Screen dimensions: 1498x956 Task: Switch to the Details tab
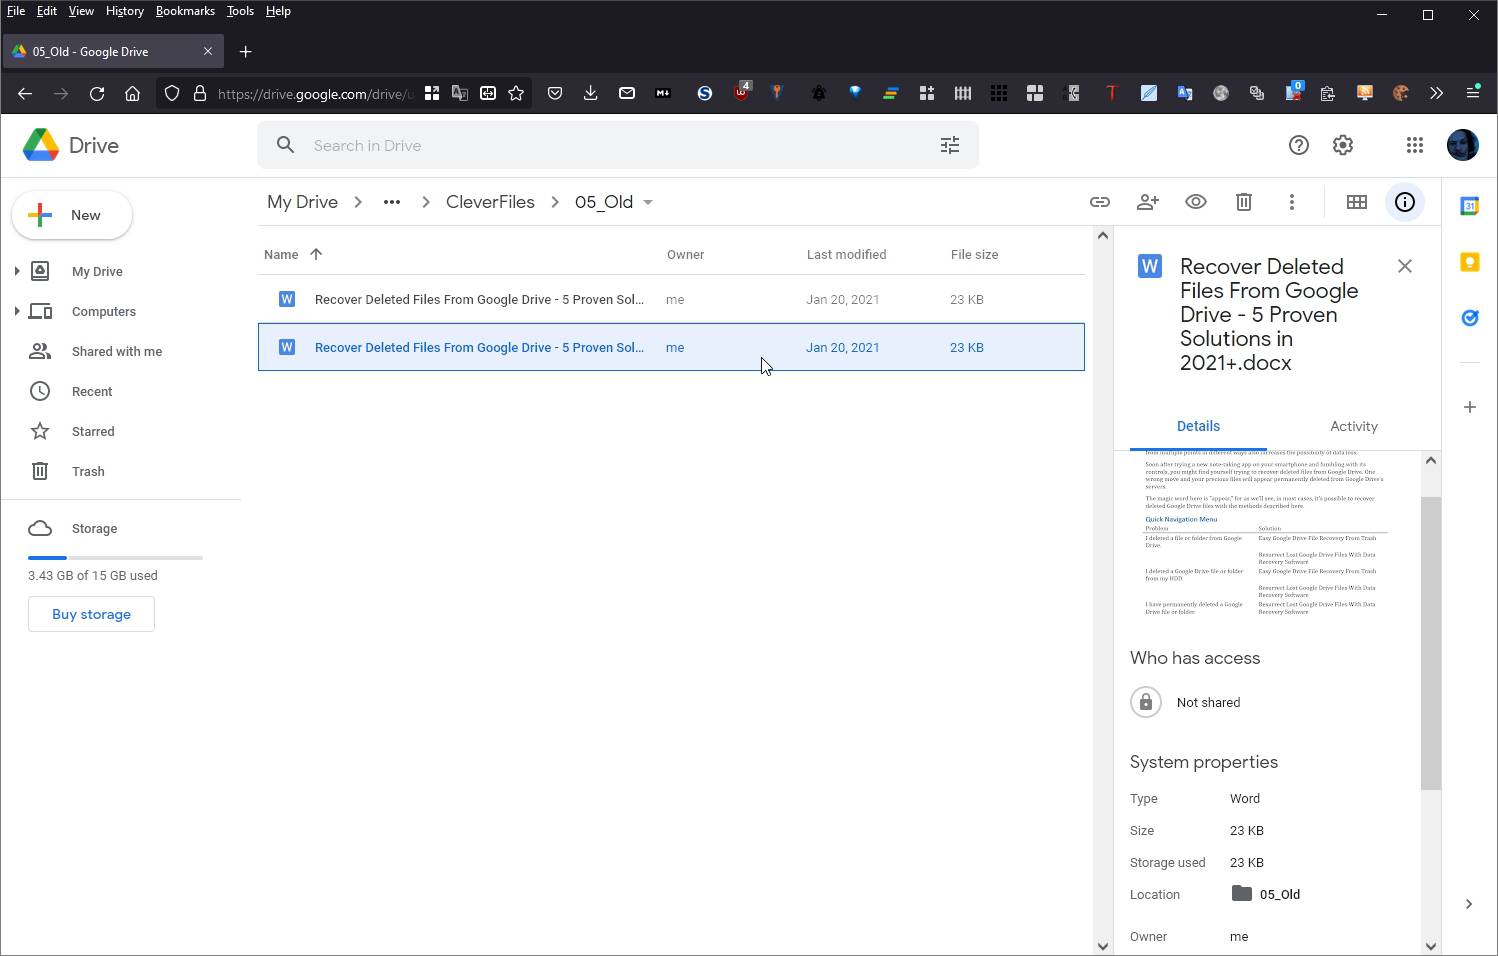tap(1198, 426)
